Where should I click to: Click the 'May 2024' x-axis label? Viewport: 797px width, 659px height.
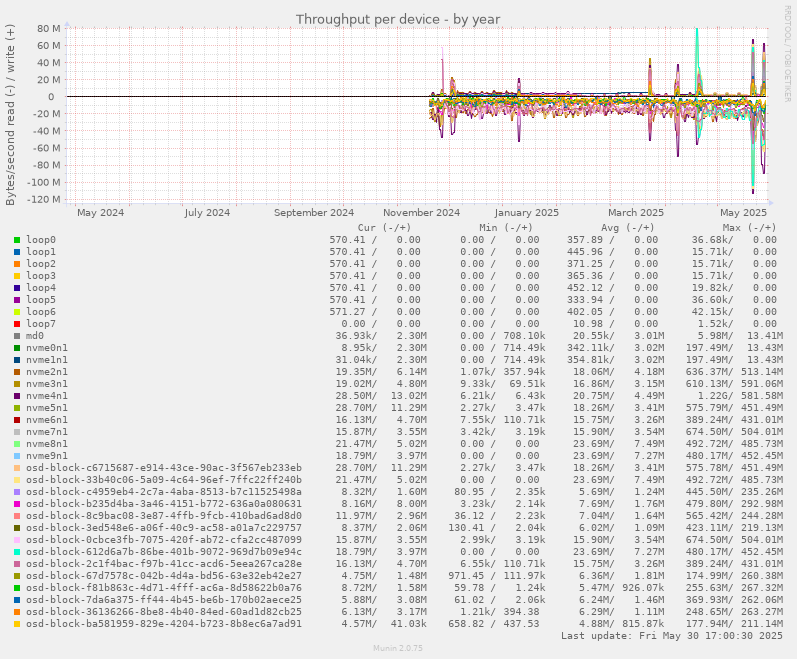pos(101,212)
